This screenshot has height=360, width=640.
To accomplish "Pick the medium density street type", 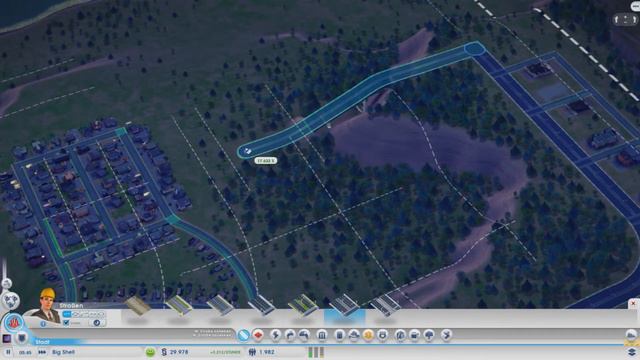I will 220,306.
